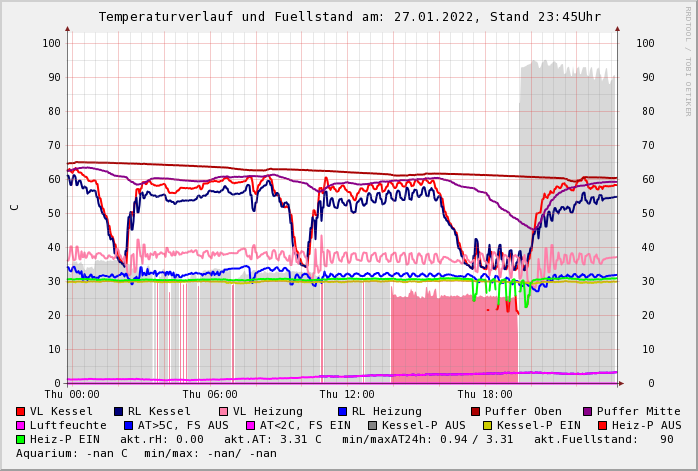Click the Puffer Oben legend color box
Screen dimensions: 698x471
pyautogui.click(x=476, y=411)
